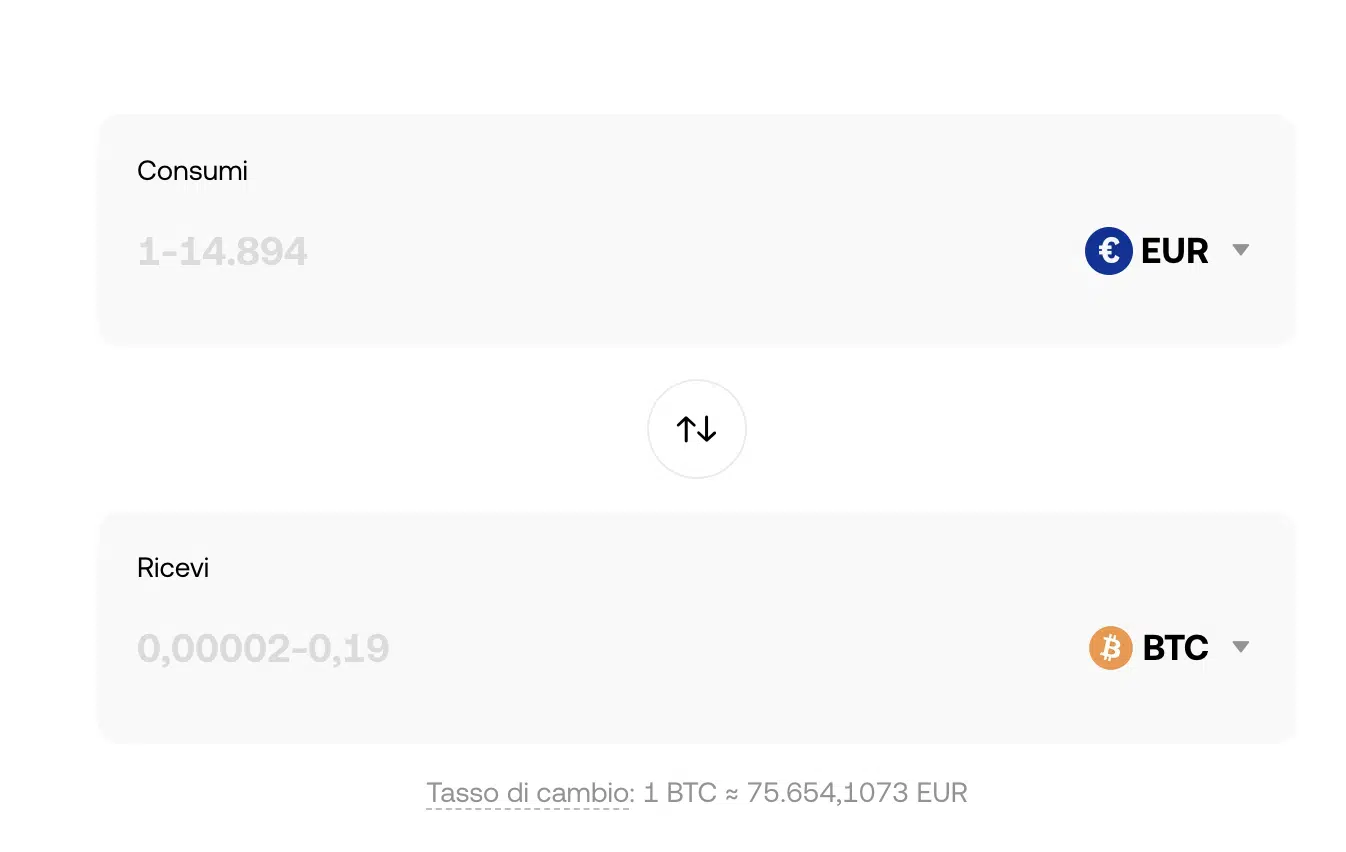Click the underlined Tasso di cambio link

[528, 794]
